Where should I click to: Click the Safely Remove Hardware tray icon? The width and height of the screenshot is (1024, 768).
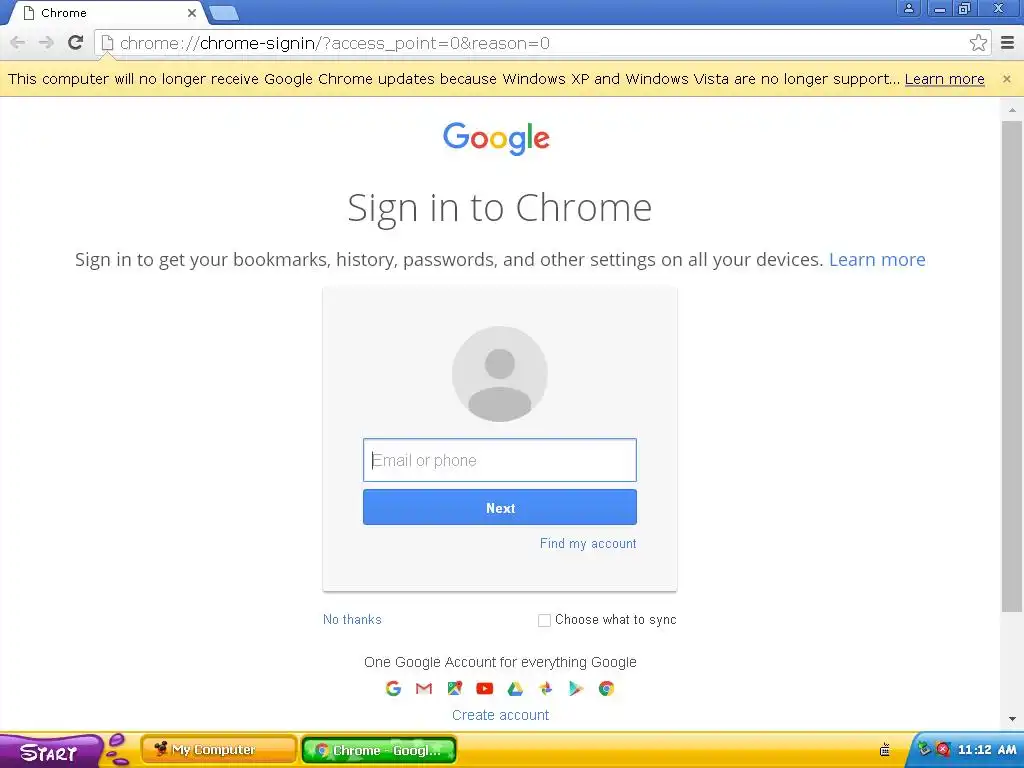924,748
